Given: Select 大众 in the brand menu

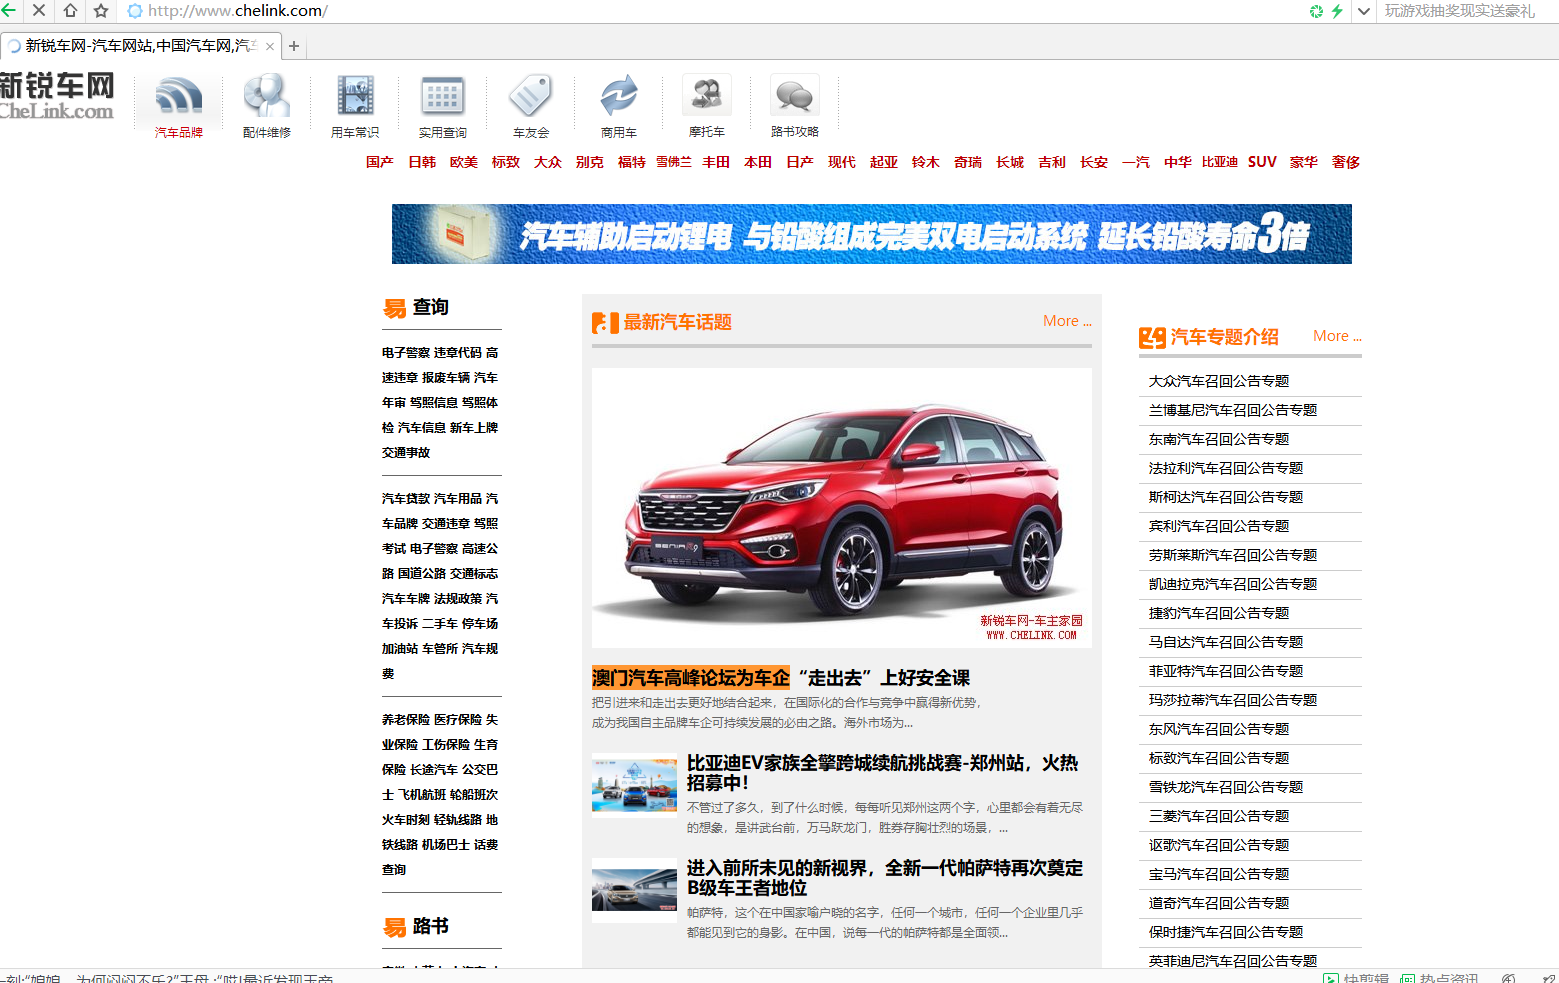Looking at the screenshot, I should [x=548, y=162].
